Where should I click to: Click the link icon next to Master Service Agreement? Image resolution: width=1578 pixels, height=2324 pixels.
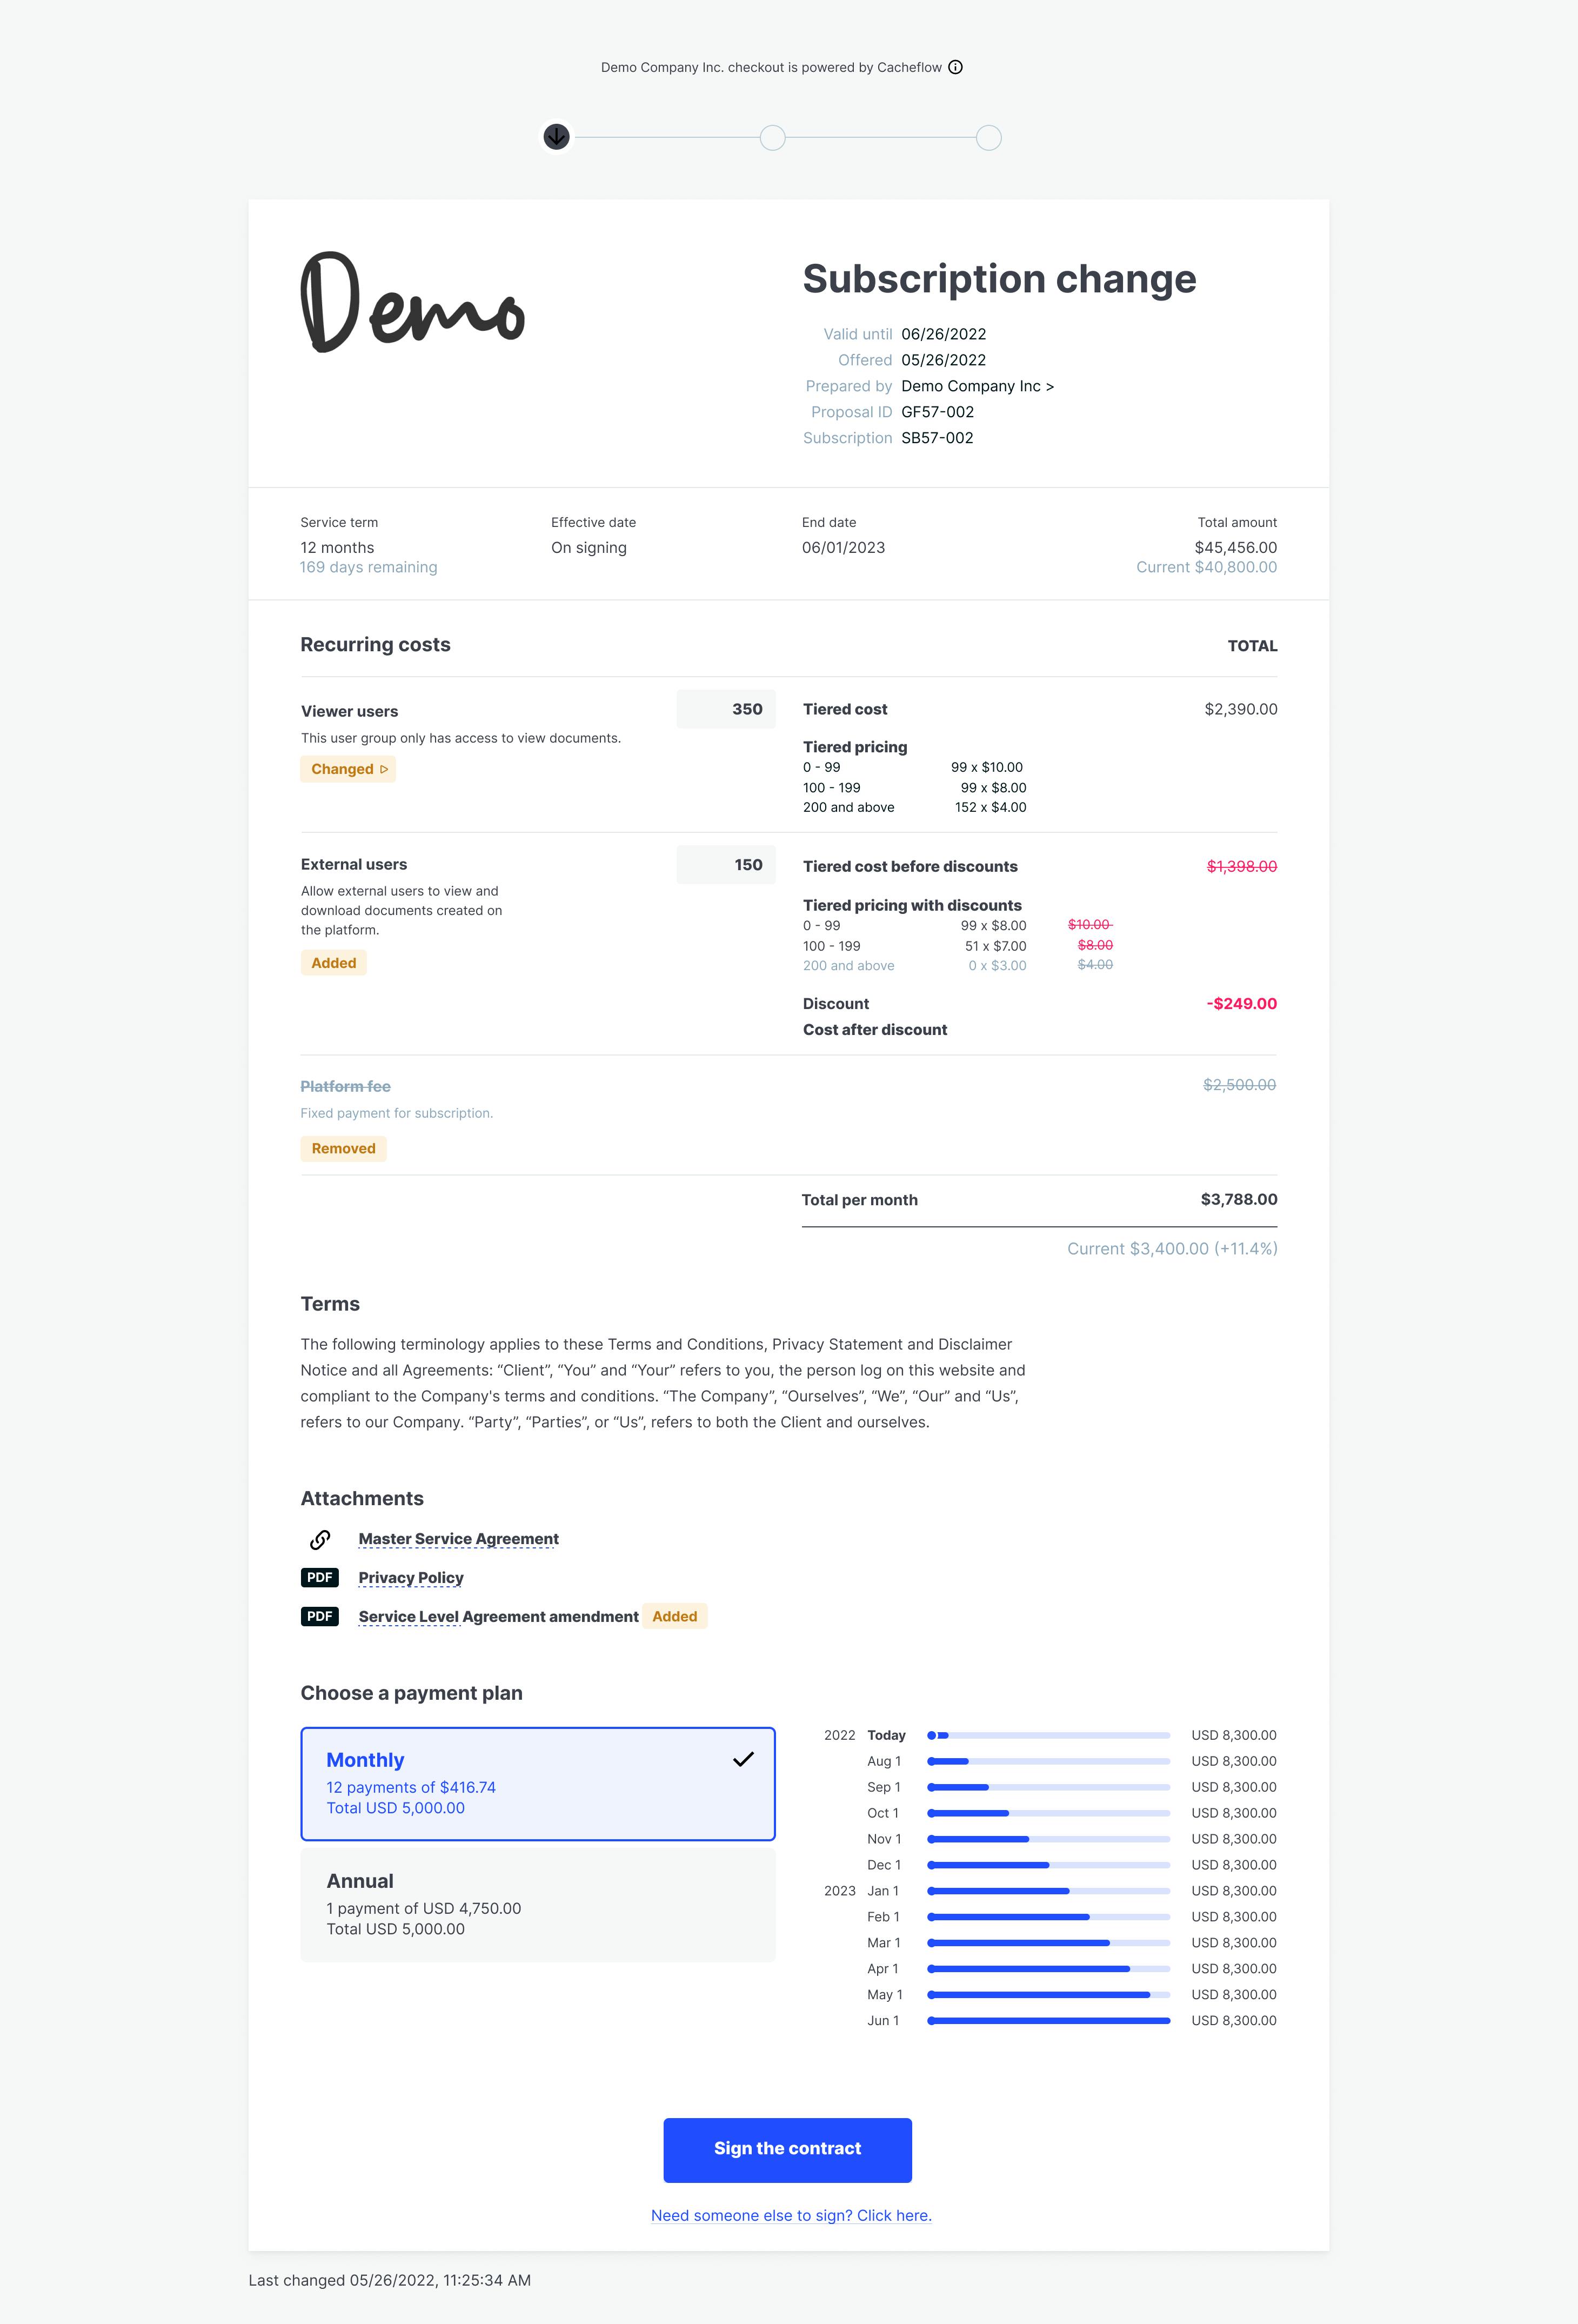pos(320,1539)
